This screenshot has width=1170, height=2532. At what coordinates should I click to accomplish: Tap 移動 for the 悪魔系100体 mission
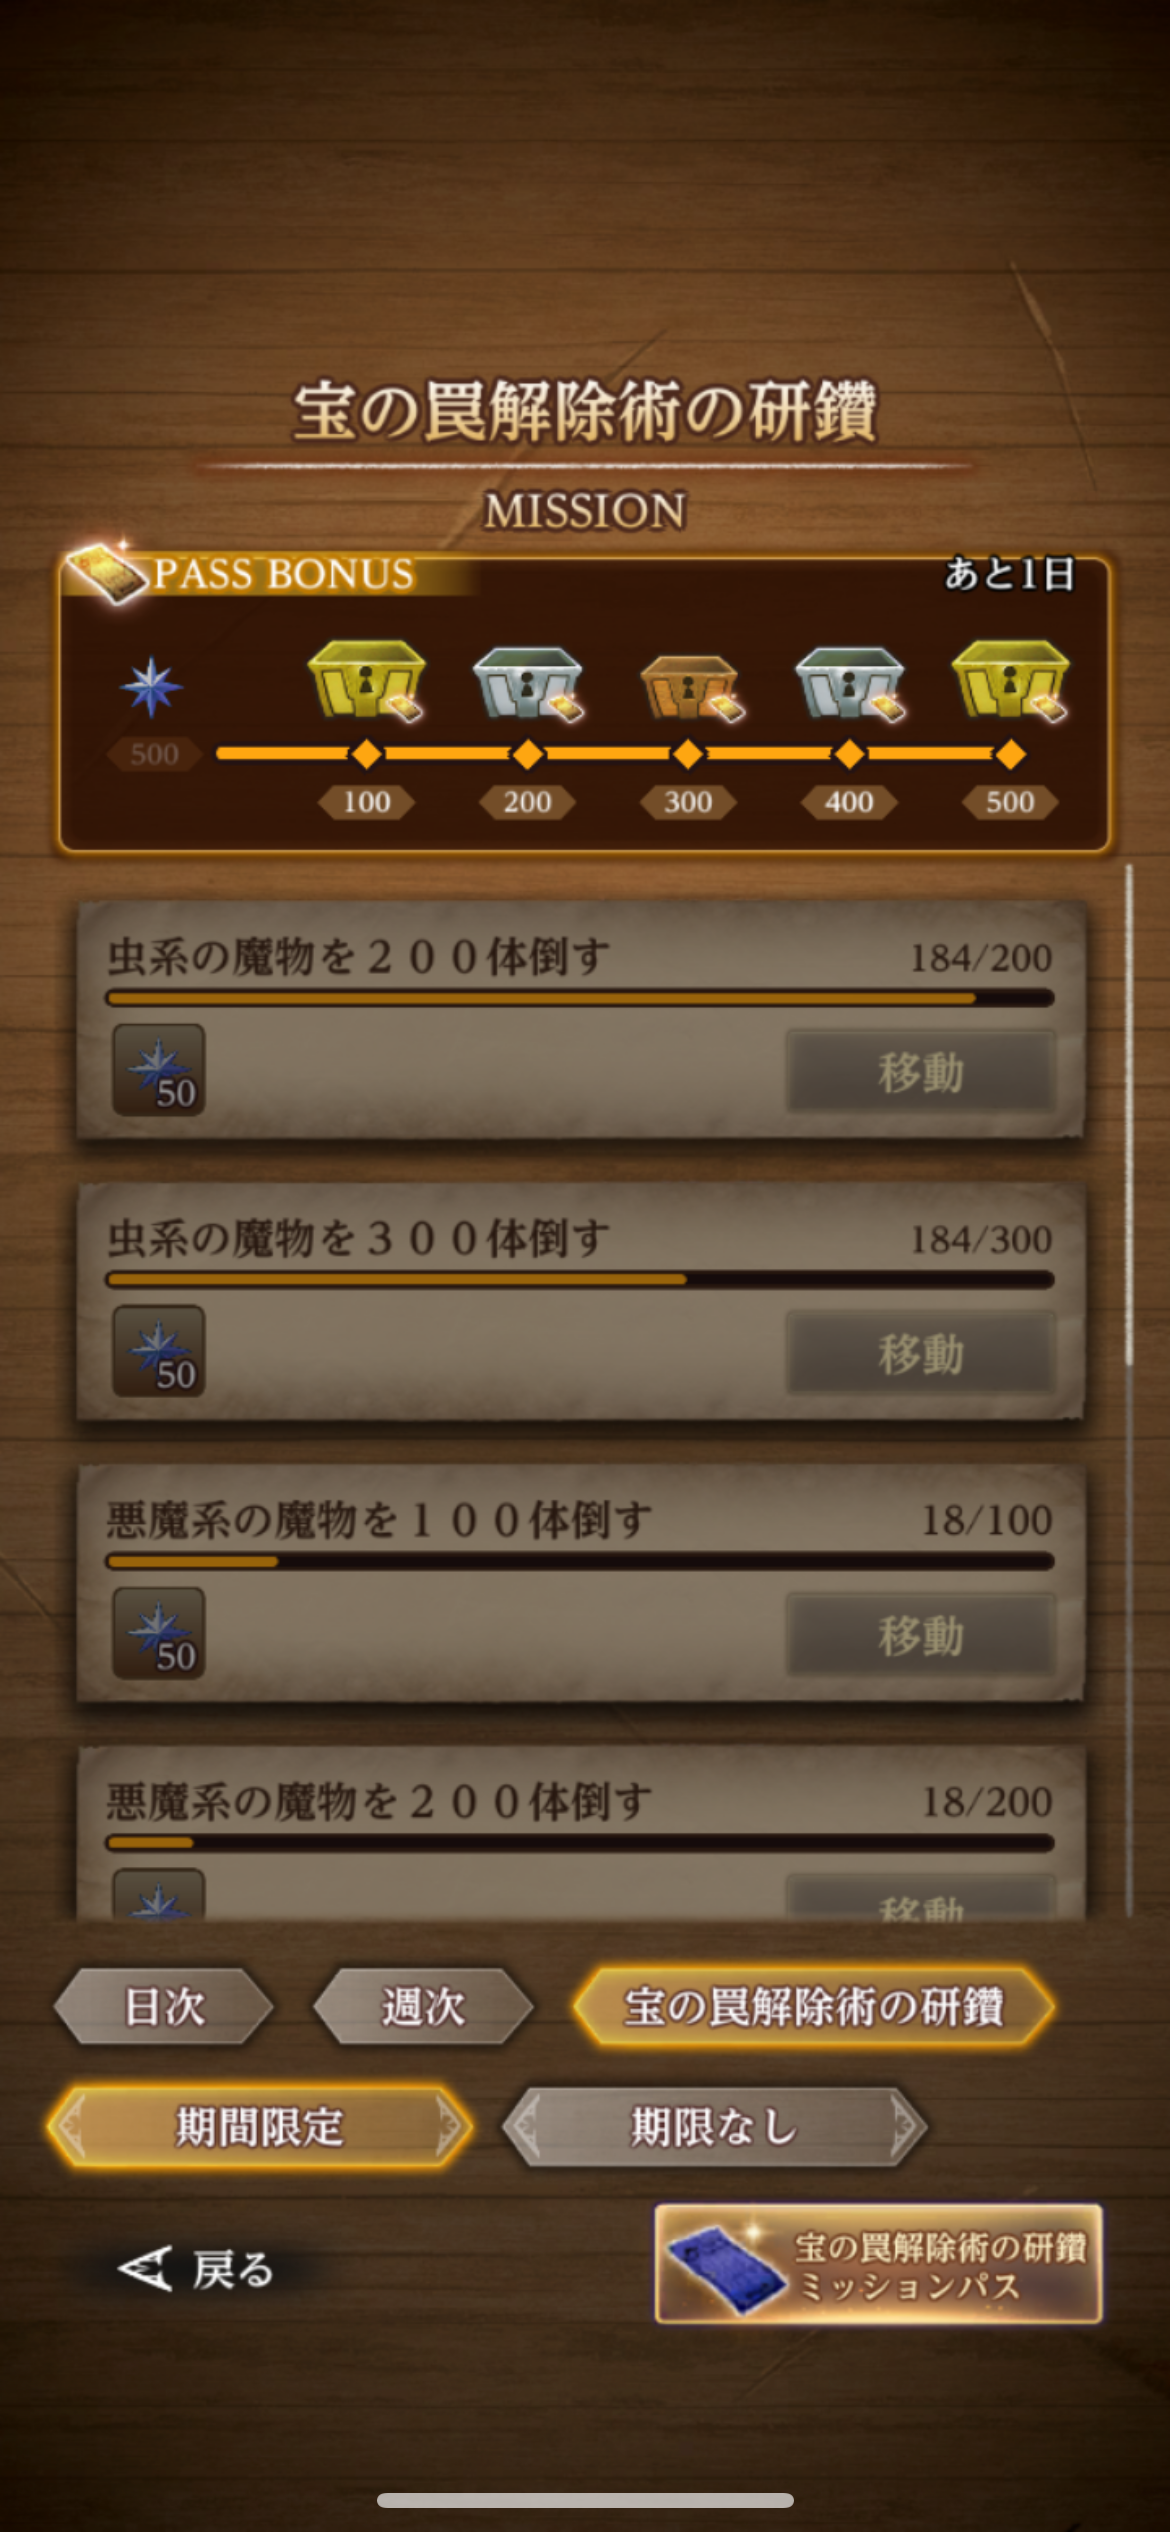[x=921, y=1635]
